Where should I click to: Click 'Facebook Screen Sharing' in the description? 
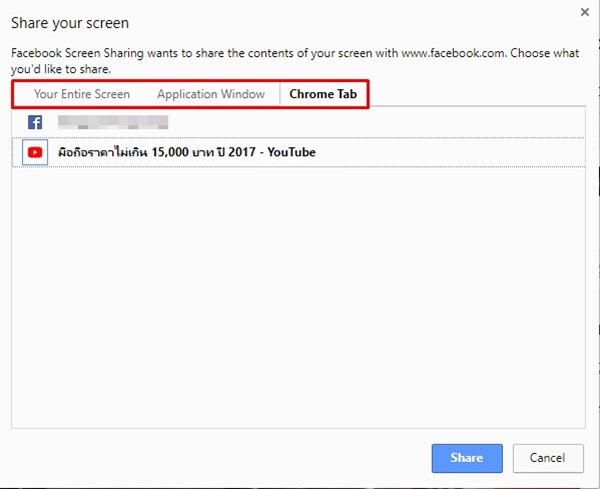pos(77,53)
